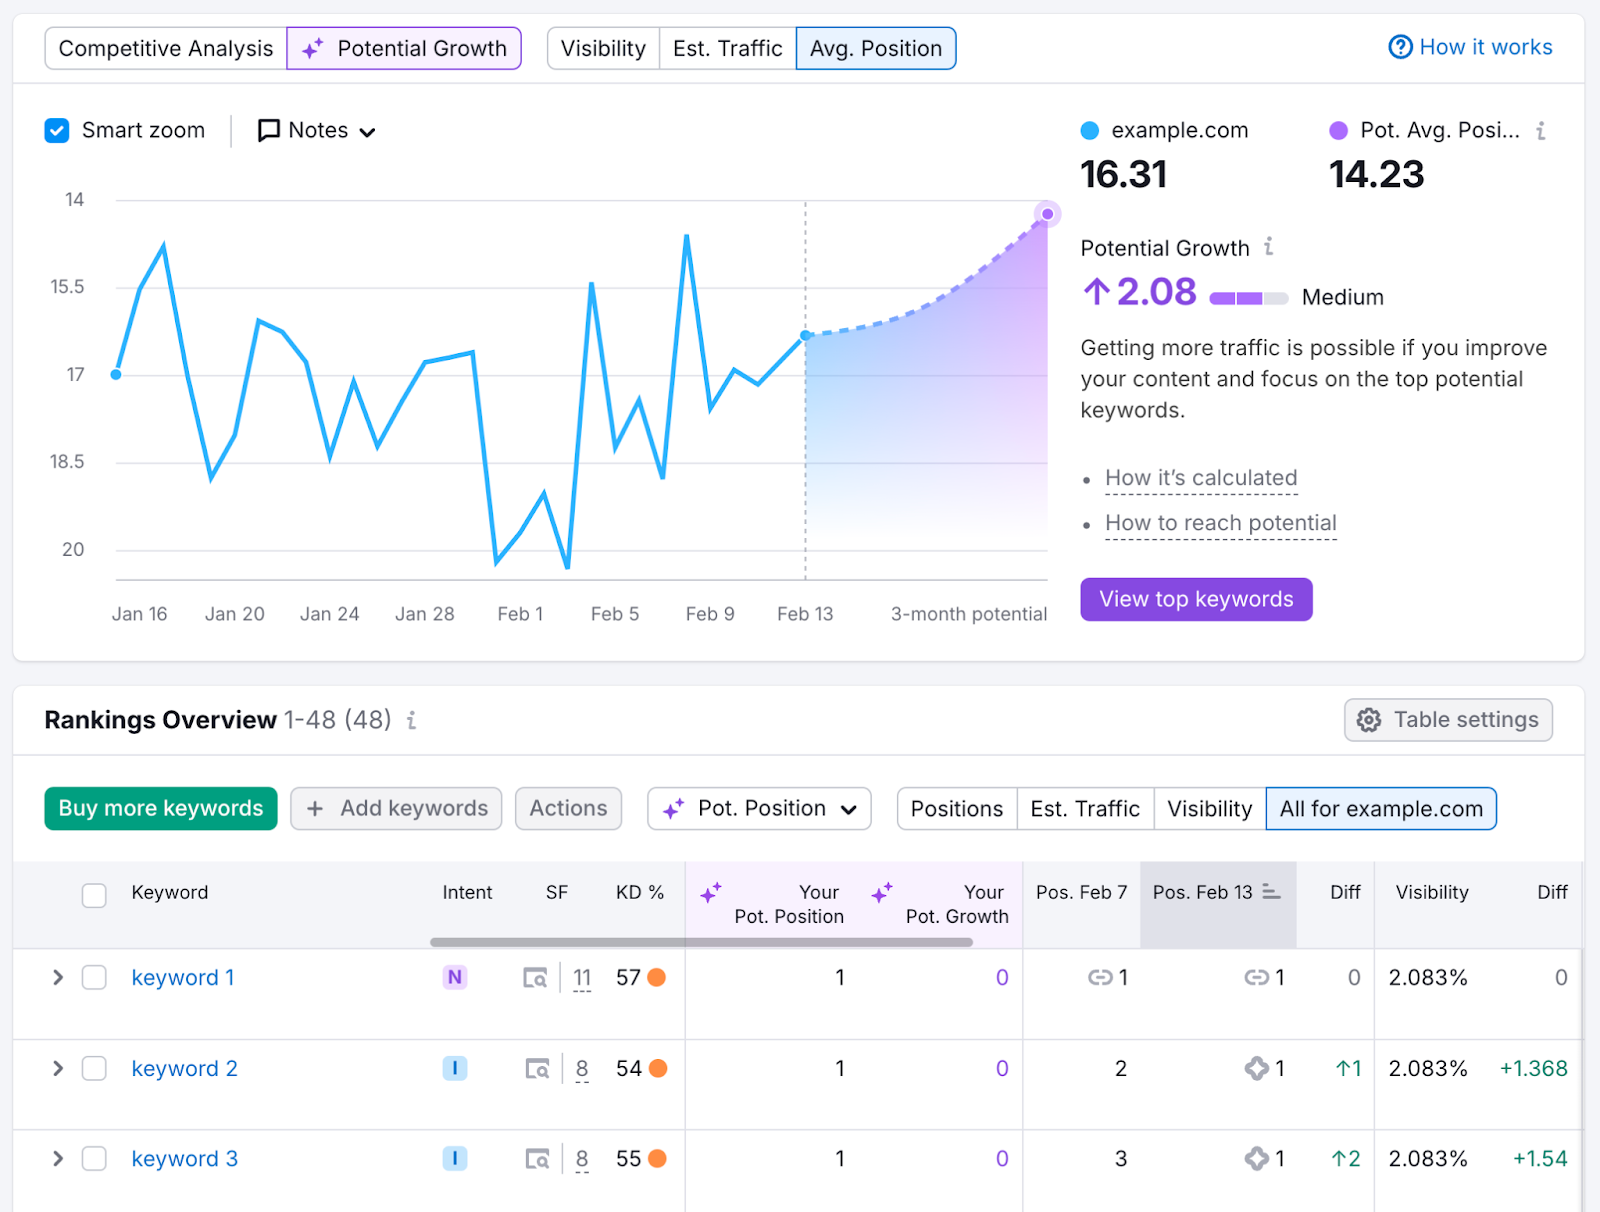Switch to the Competitive Analysis tab
Image resolution: width=1600 pixels, height=1212 pixels.
click(165, 47)
